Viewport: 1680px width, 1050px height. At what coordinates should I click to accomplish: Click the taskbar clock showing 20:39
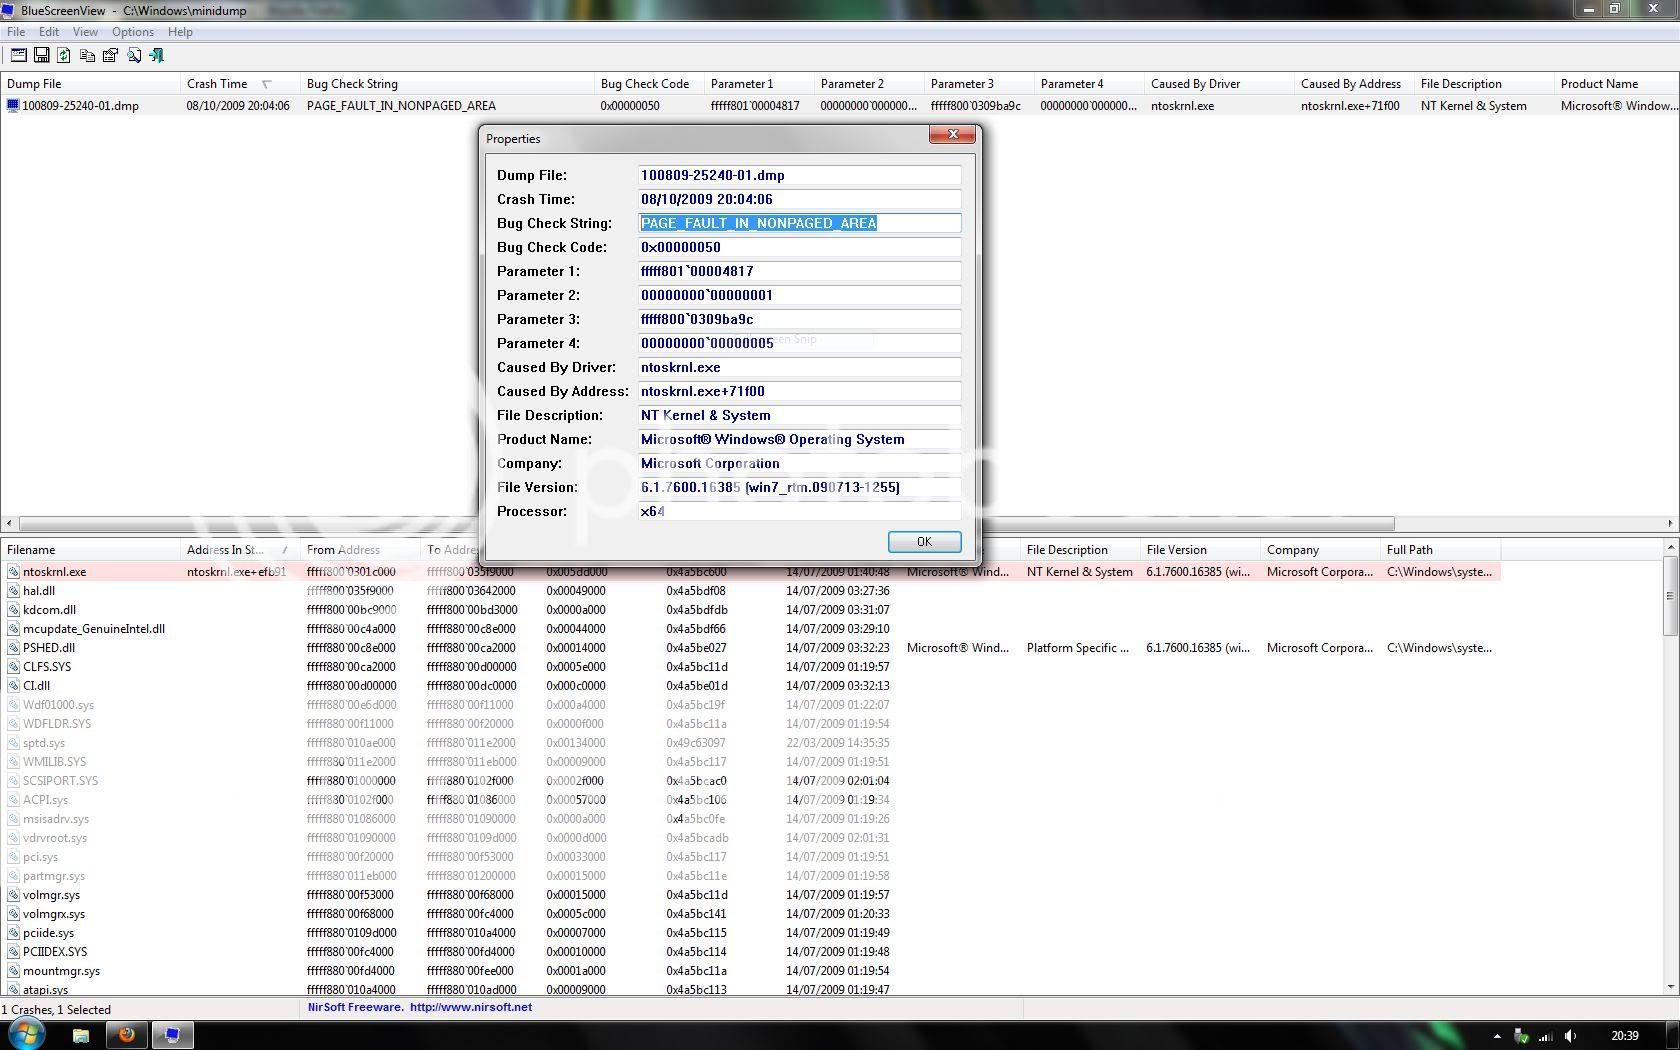coord(1625,1036)
